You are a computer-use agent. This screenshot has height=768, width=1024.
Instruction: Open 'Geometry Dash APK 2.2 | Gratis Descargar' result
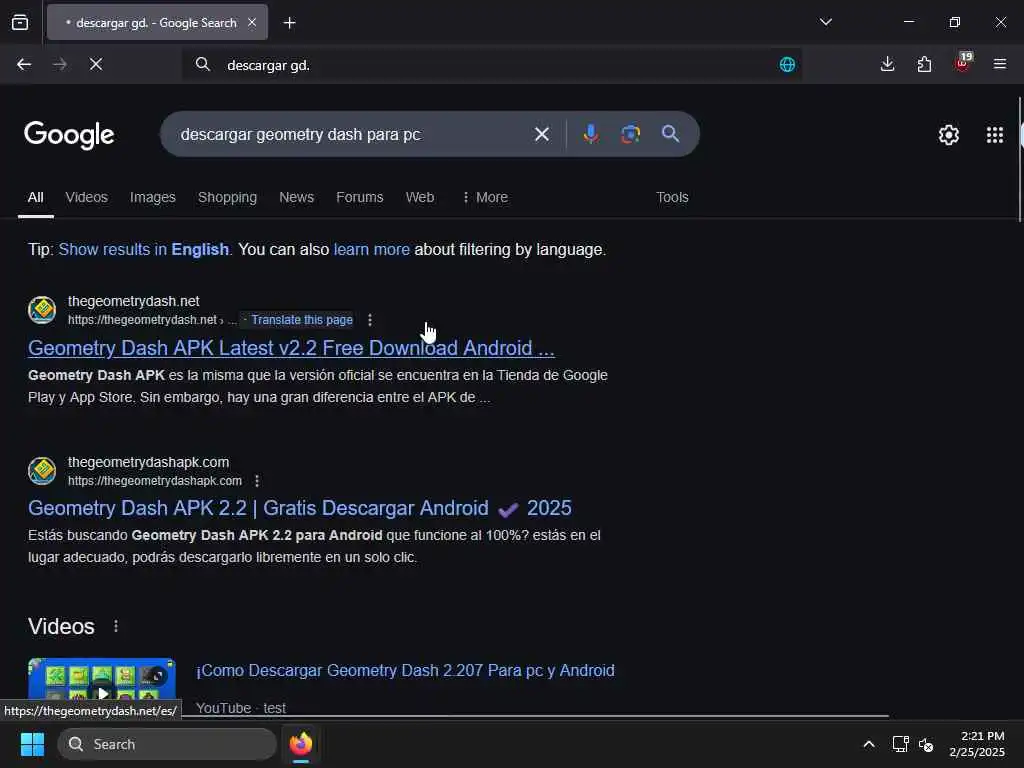(x=300, y=508)
